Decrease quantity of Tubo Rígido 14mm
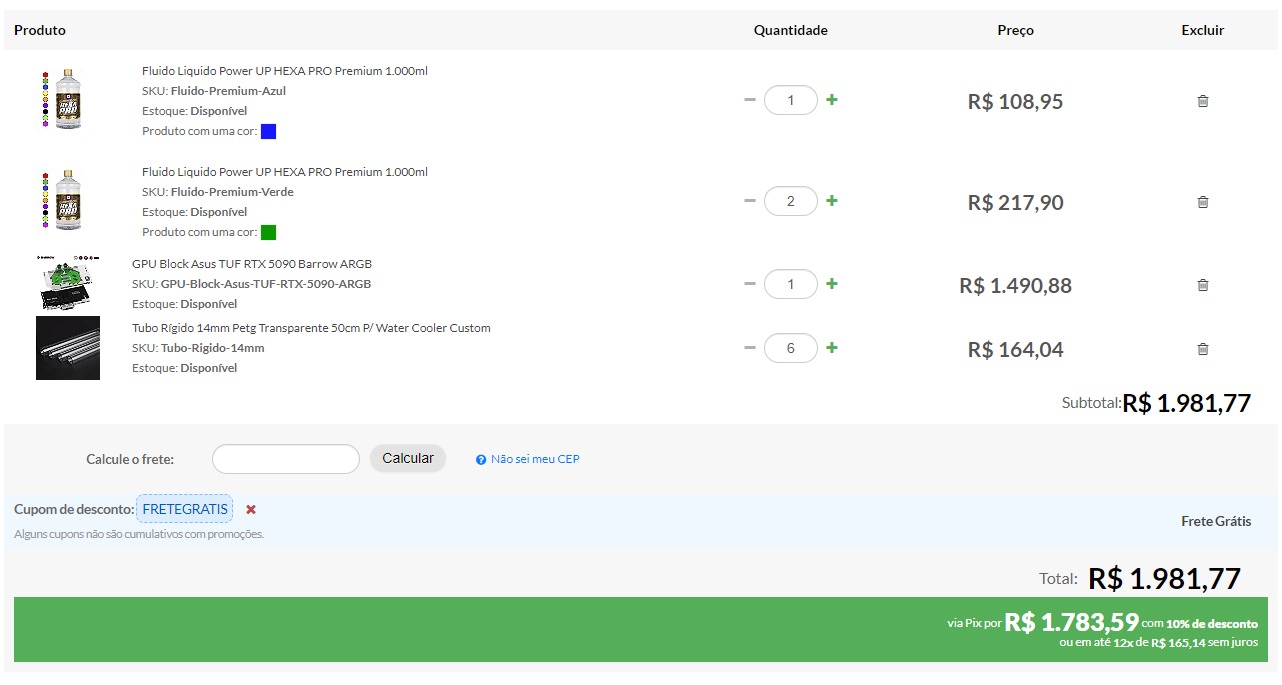This screenshot has width=1282, height=685. point(750,348)
